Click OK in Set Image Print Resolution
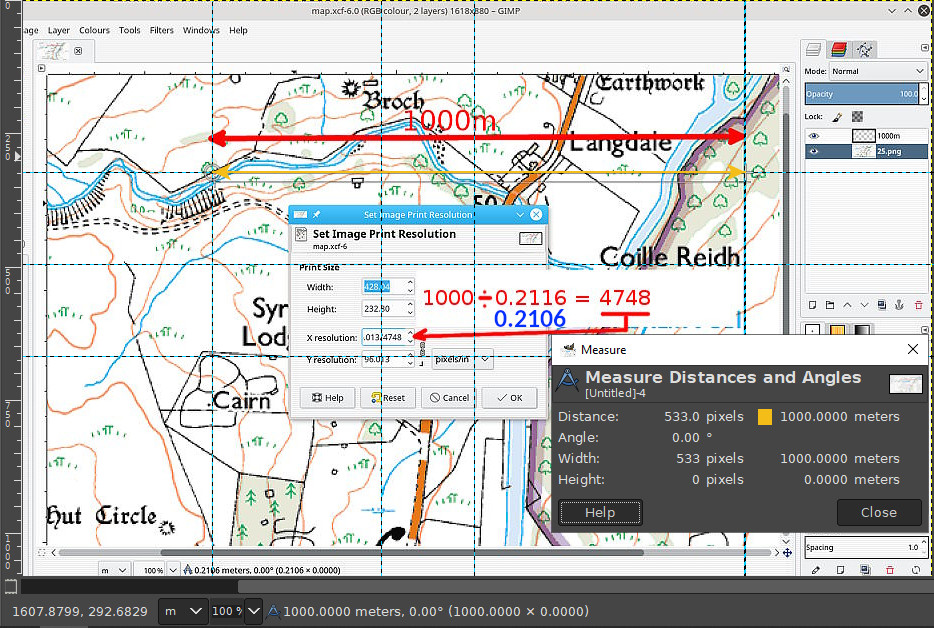The width and height of the screenshot is (934, 628). 508,398
